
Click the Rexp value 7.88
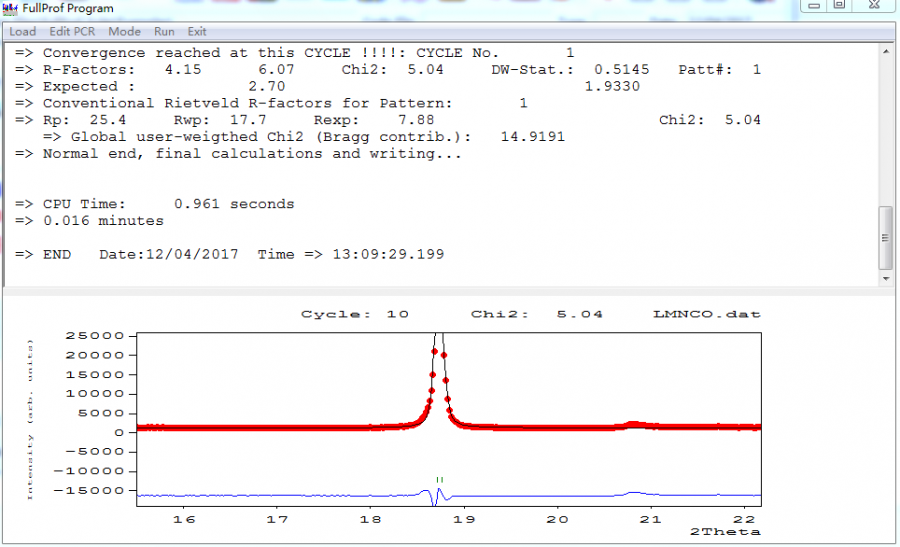416,120
